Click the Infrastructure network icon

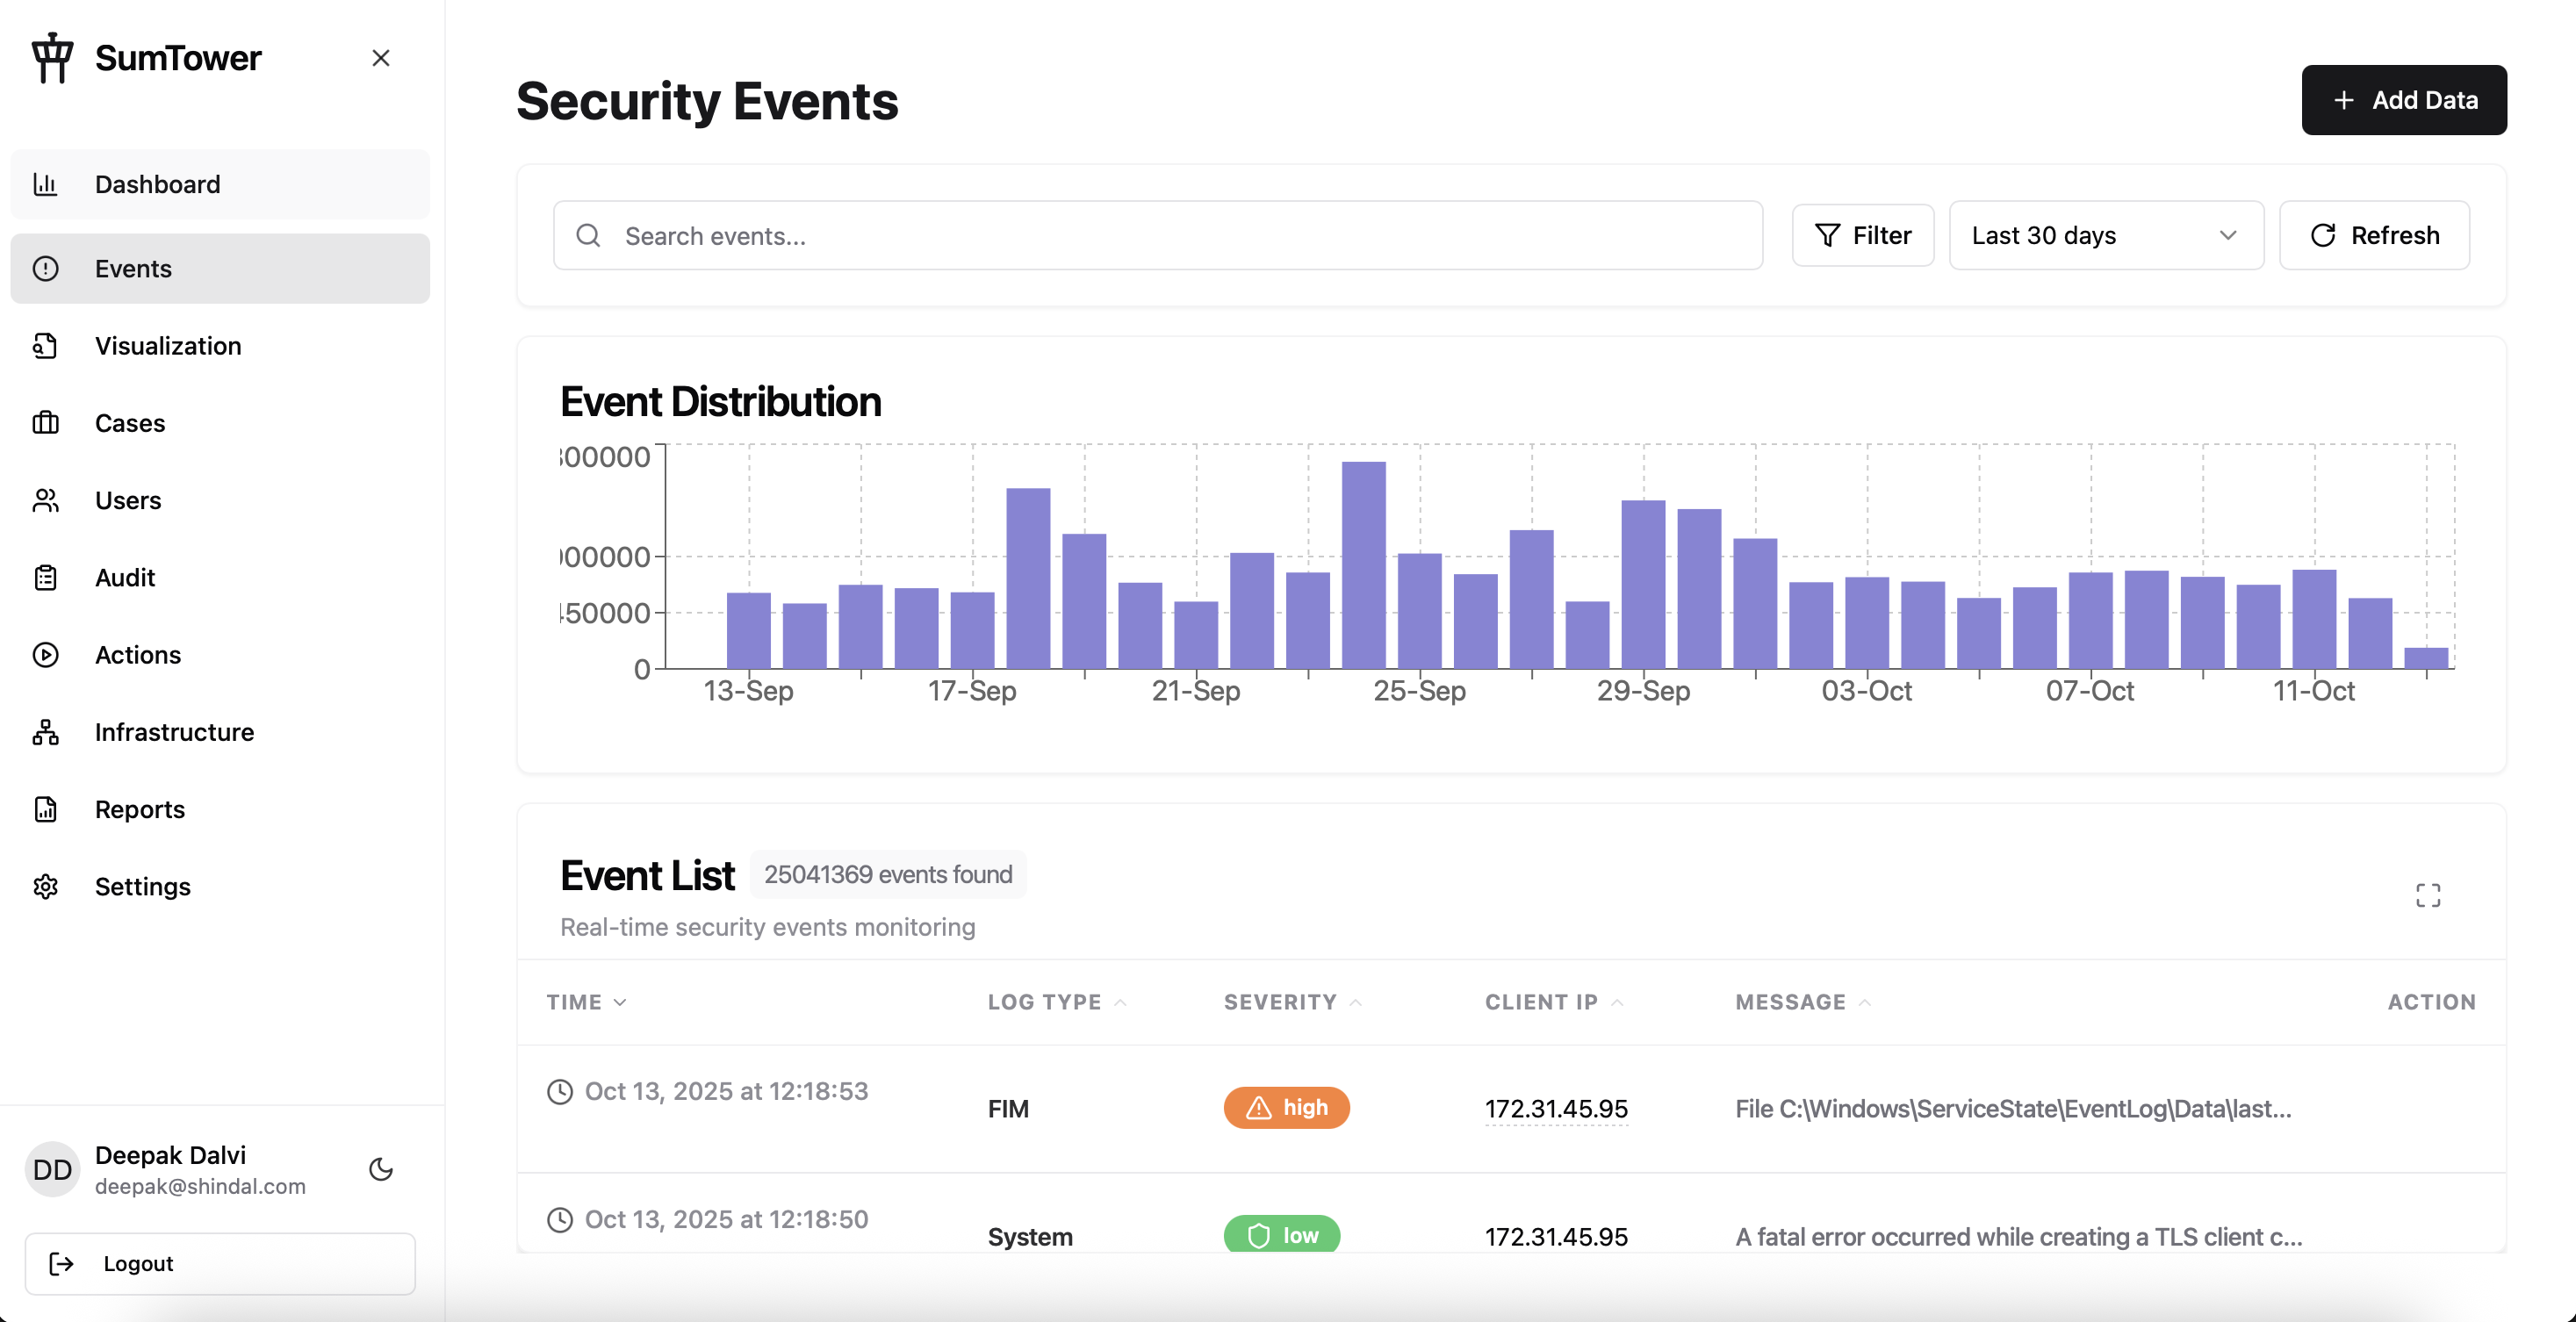tap(45, 732)
